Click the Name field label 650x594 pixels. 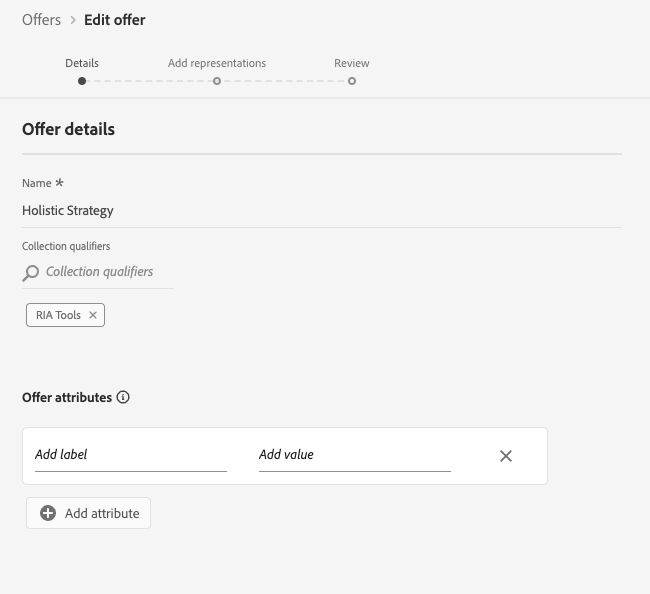click(37, 183)
